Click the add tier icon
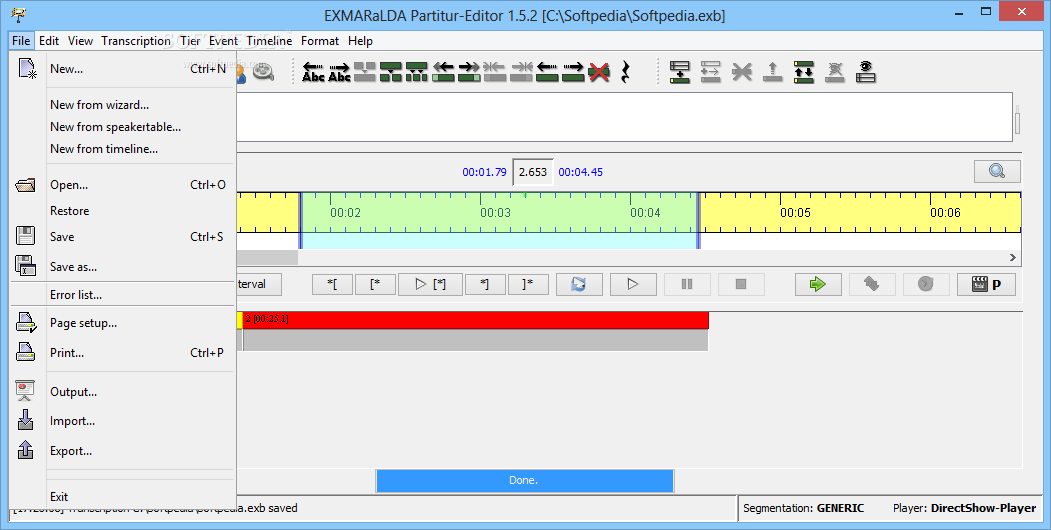Image resolution: width=1051 pixels, height=530 pixels. tap(680, 72)
